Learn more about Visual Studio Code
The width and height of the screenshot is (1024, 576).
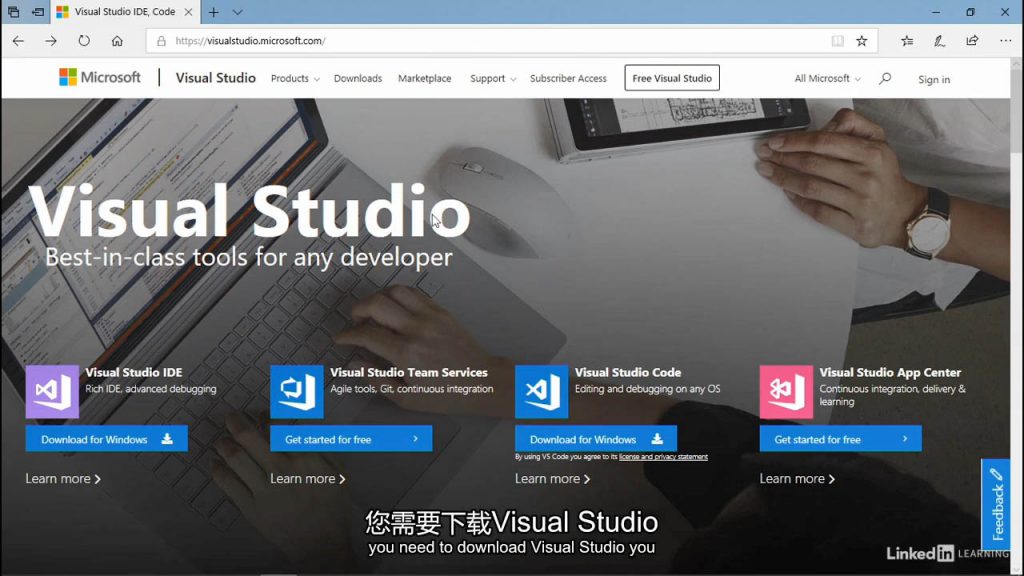552,479
